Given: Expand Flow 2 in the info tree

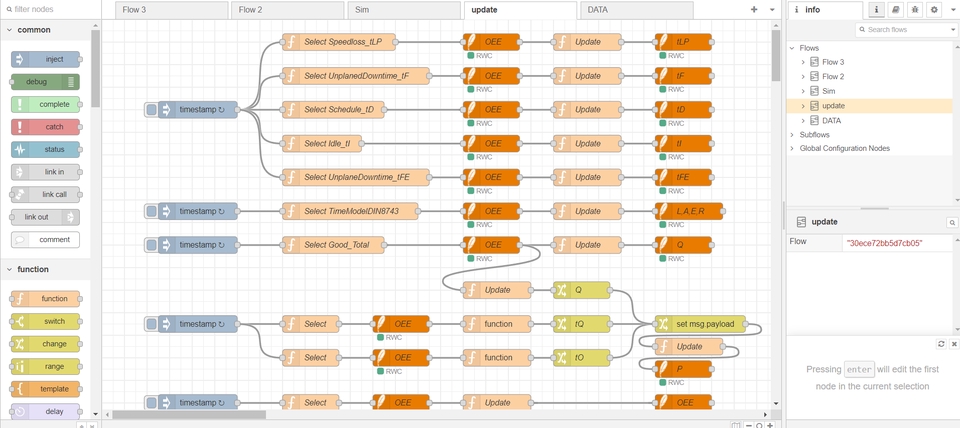Looking at the screenshot, I should coord(803,77).
